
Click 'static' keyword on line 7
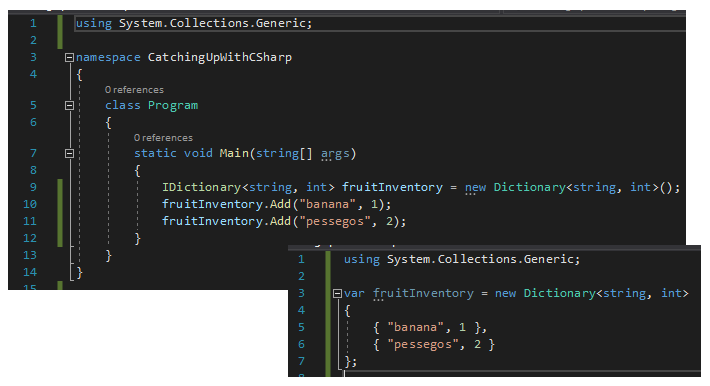pos(155,153)
